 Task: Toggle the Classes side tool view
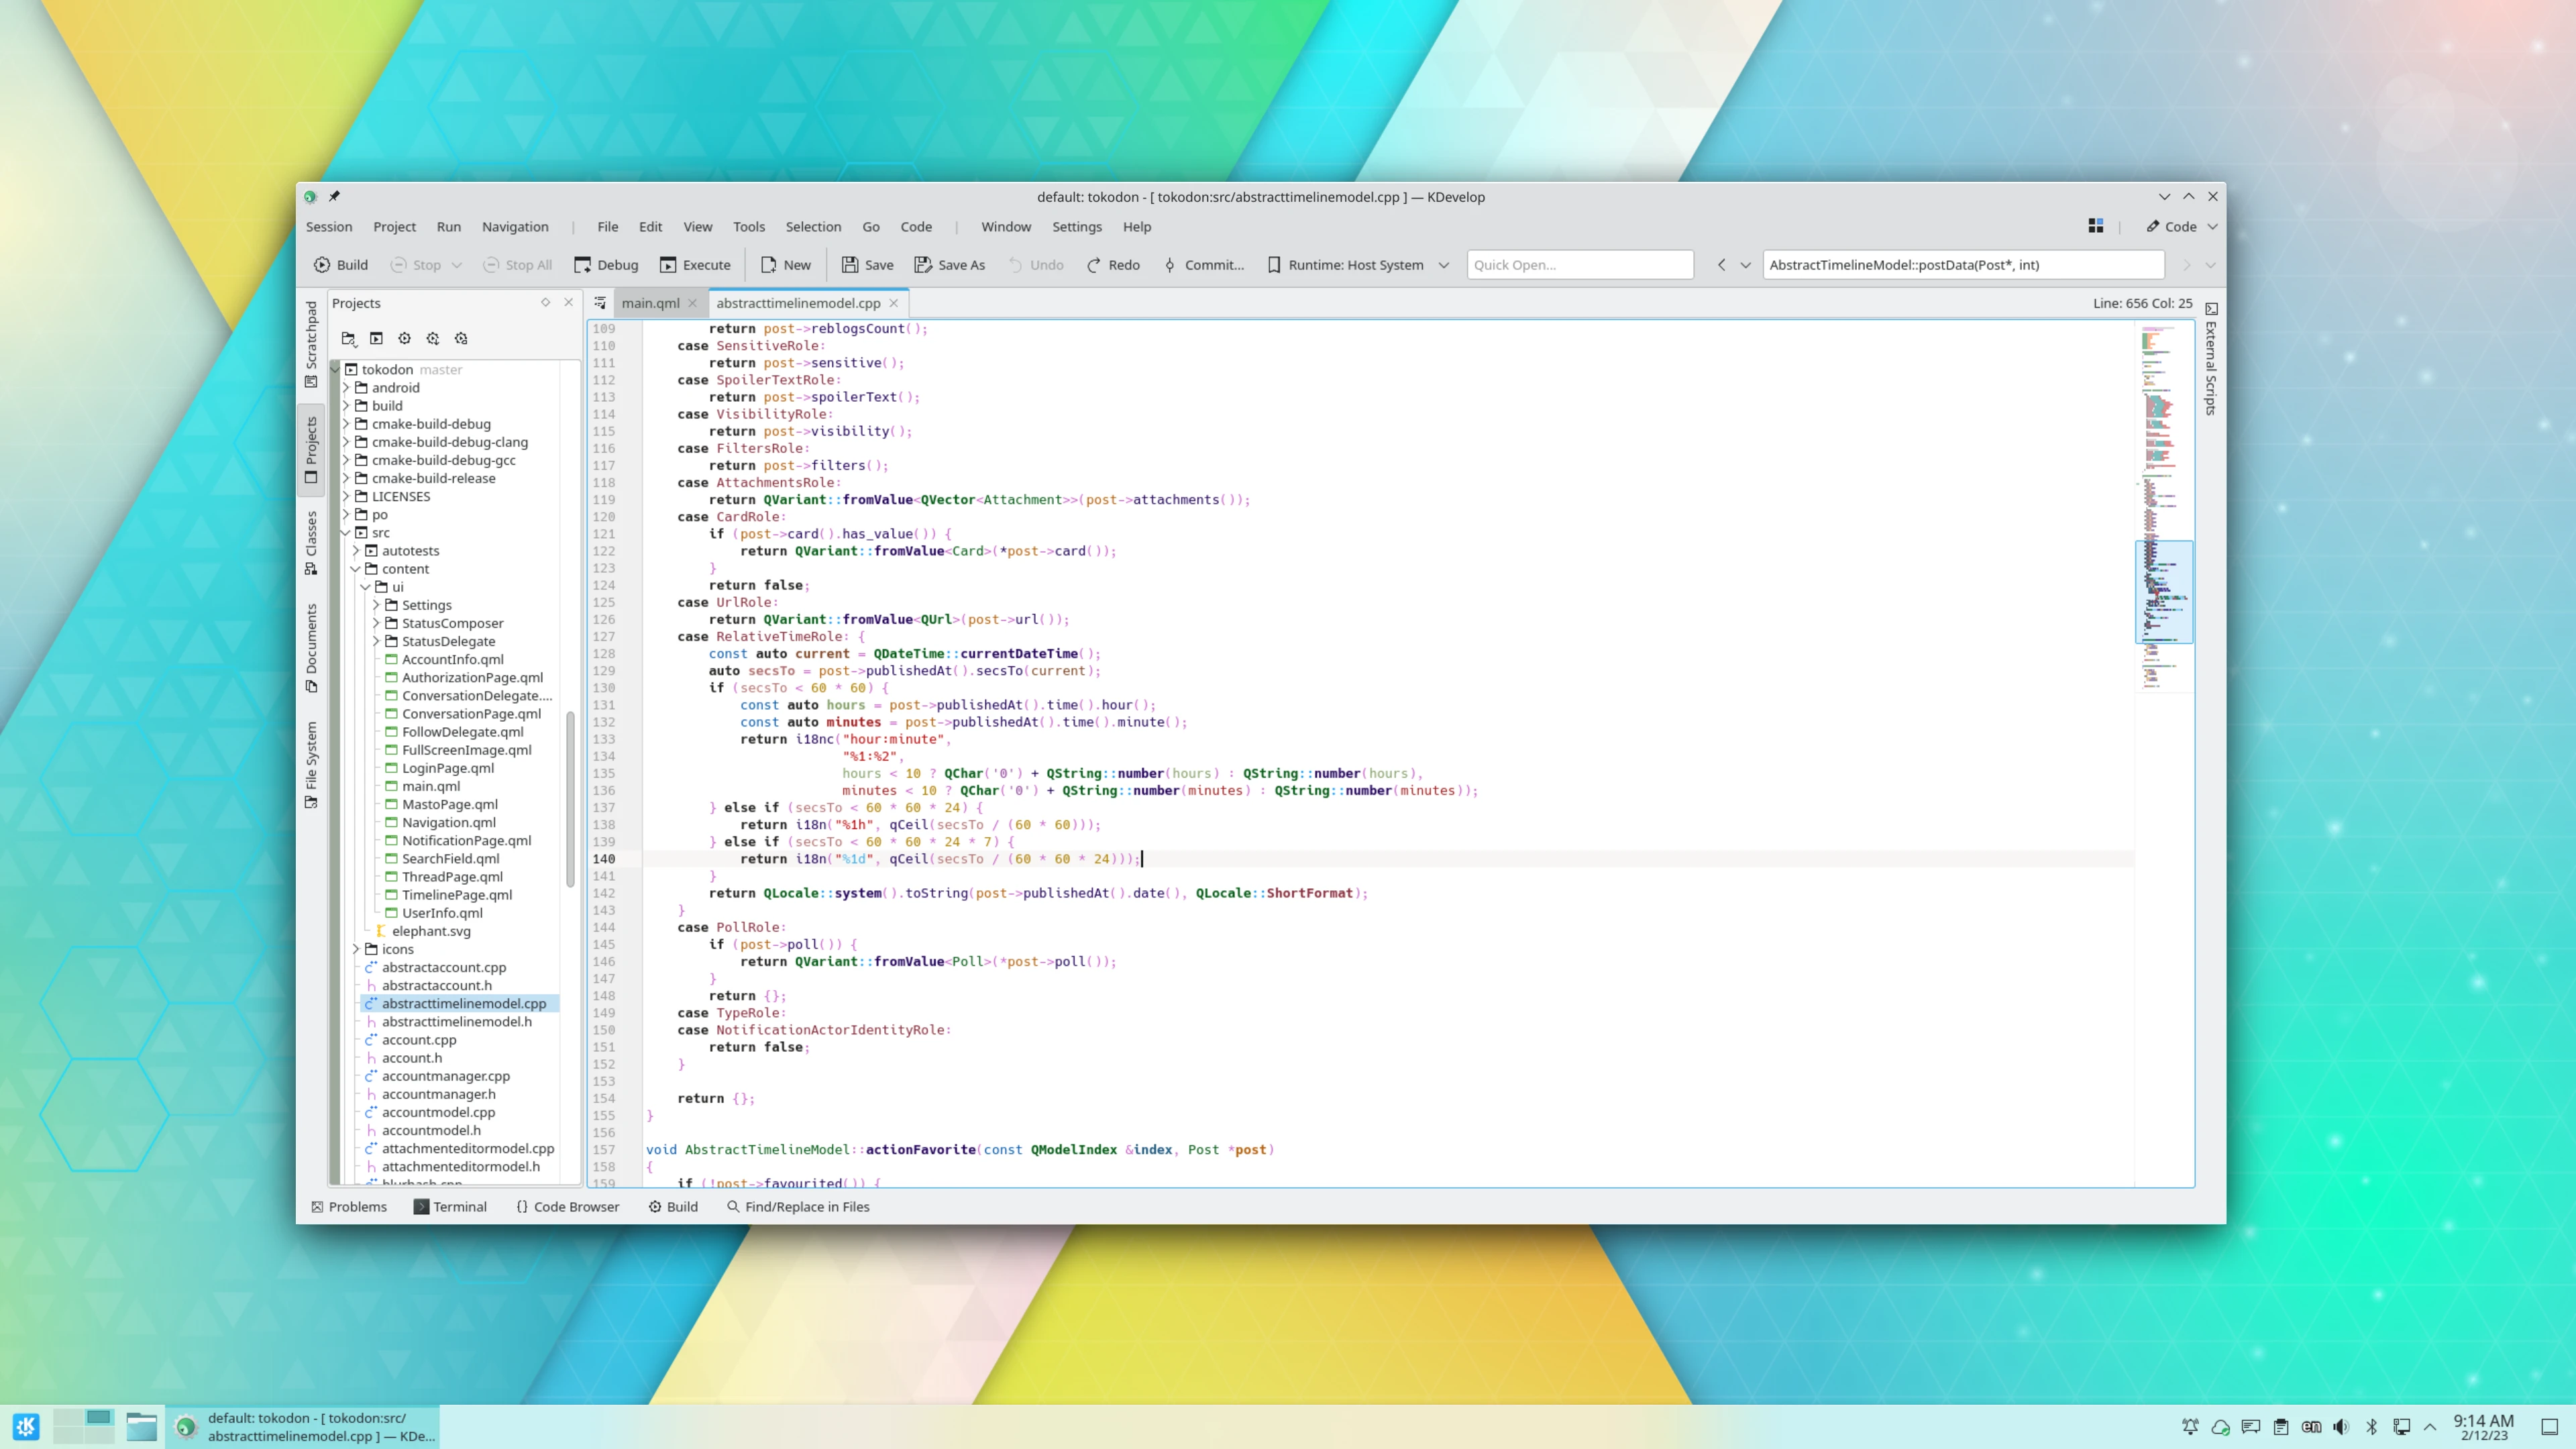point(311,542)
